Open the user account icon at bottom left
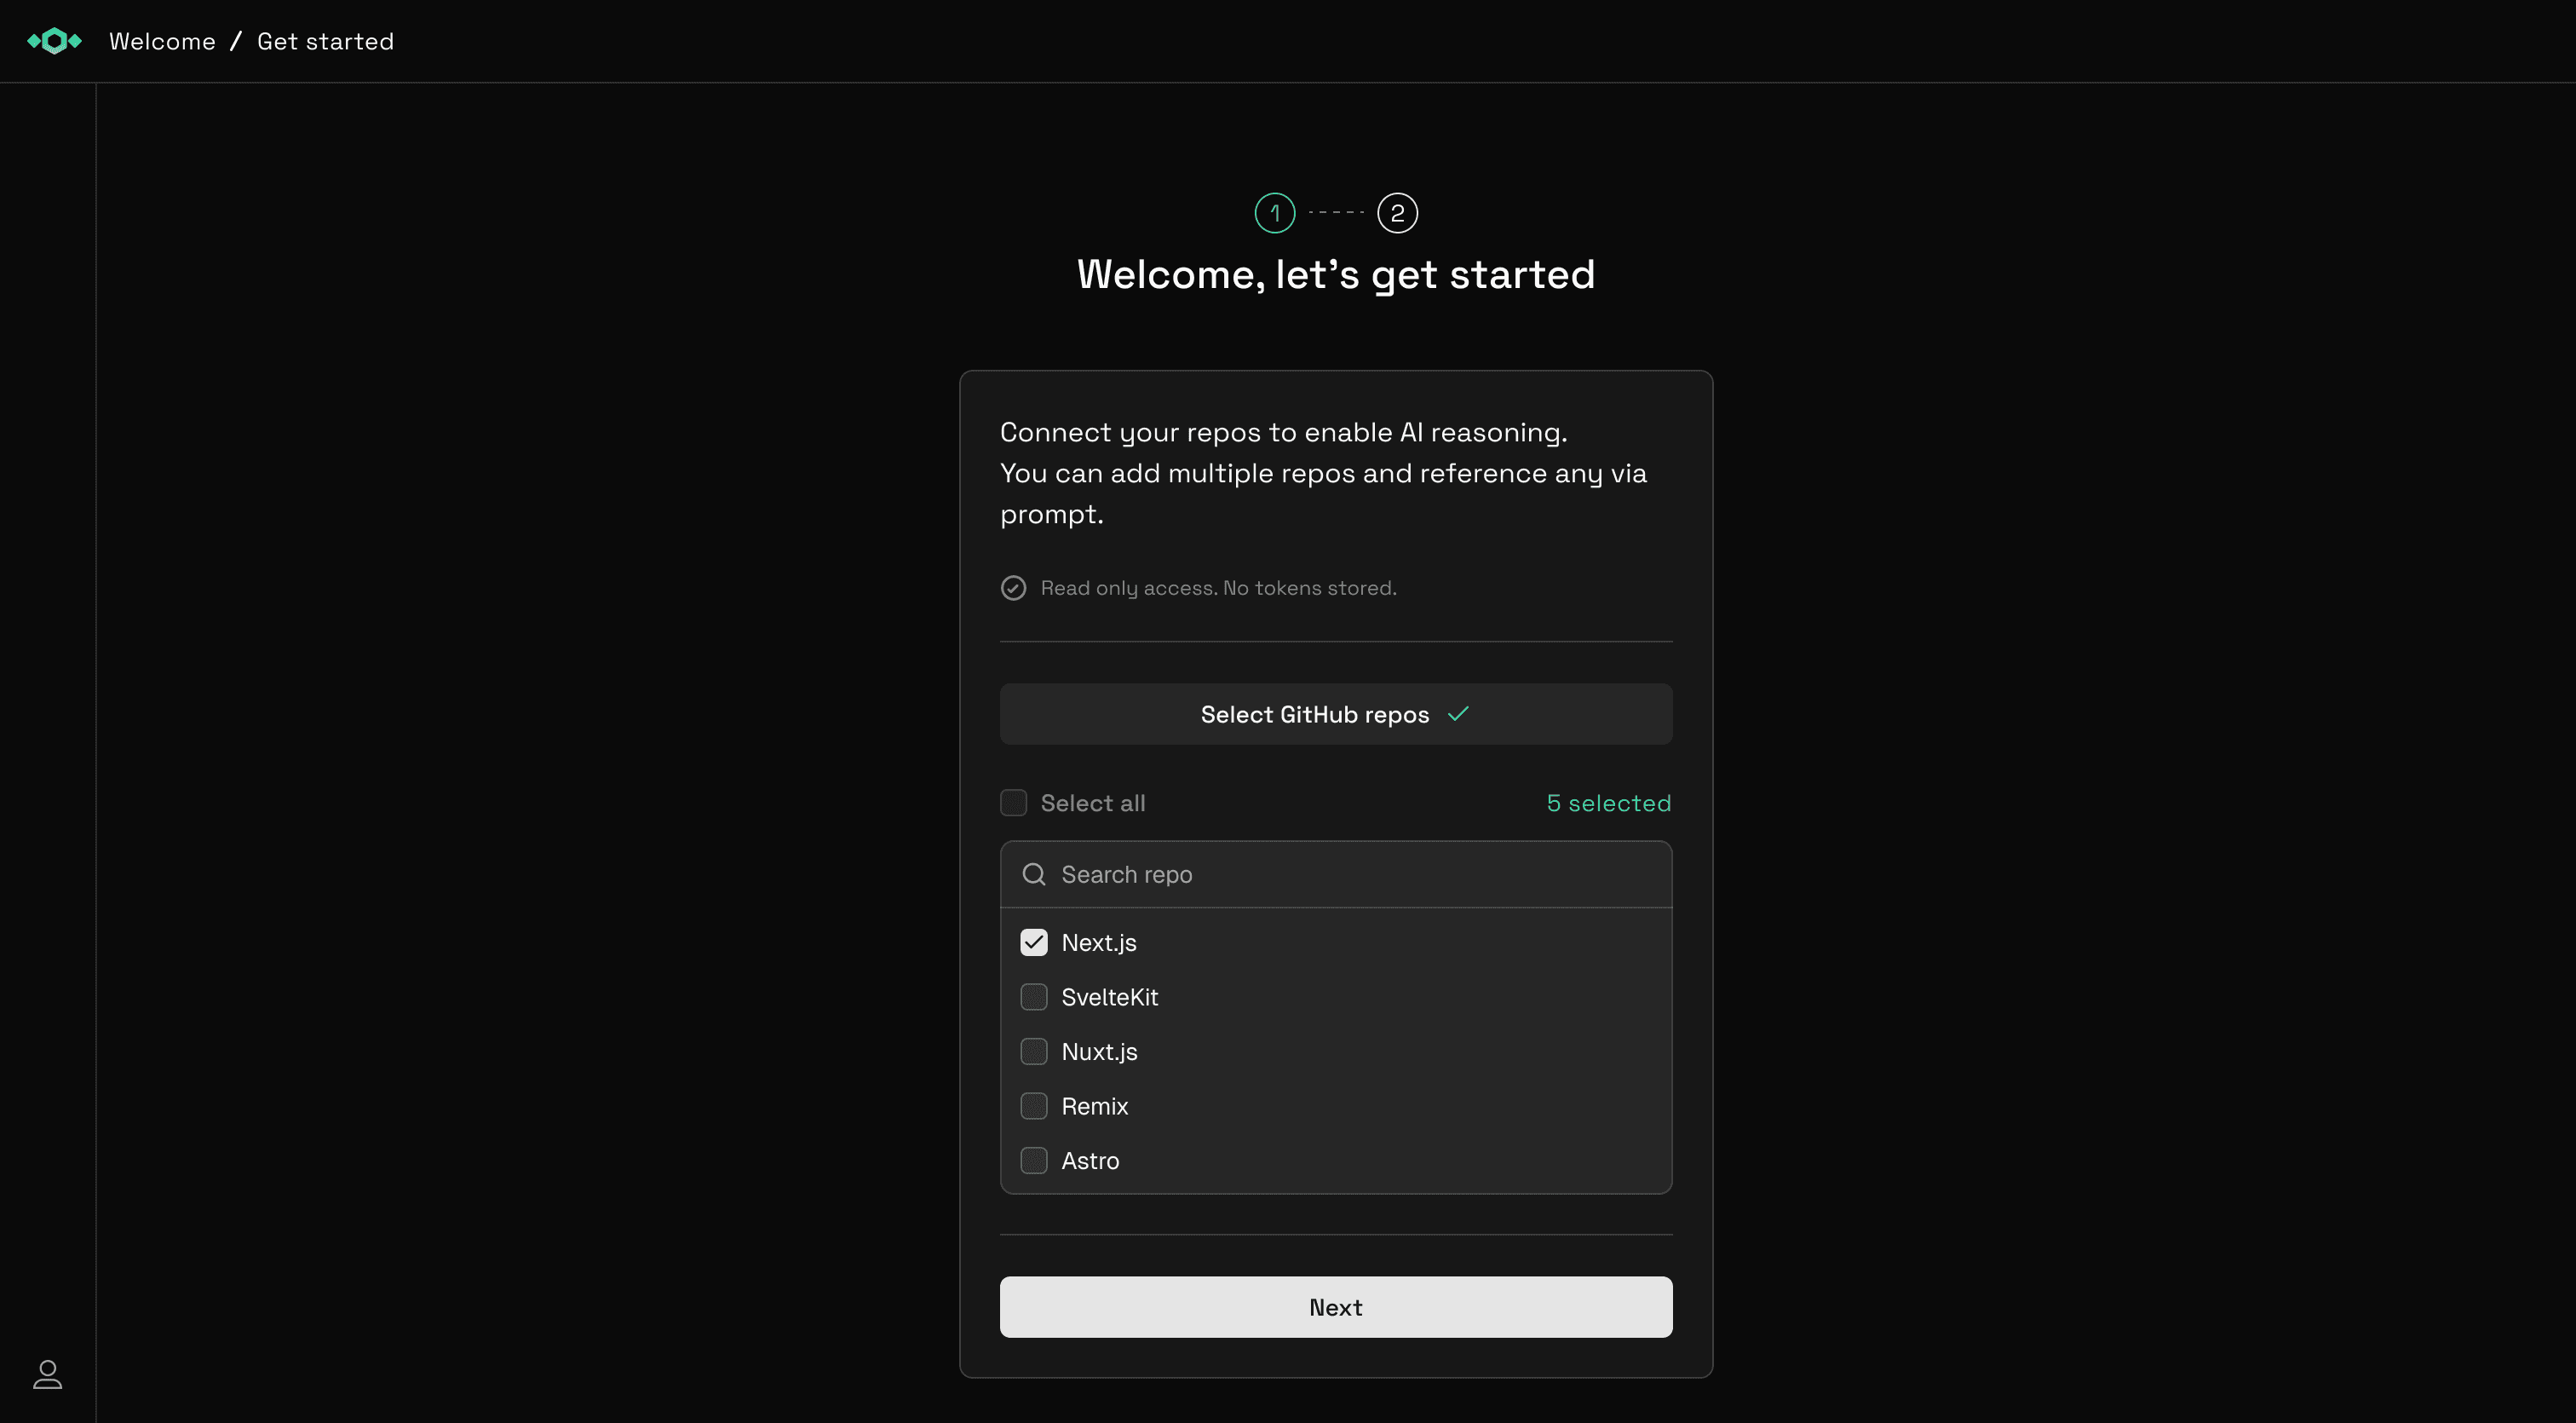This screenshot has height=1423, width=2576. (48, 1375)
